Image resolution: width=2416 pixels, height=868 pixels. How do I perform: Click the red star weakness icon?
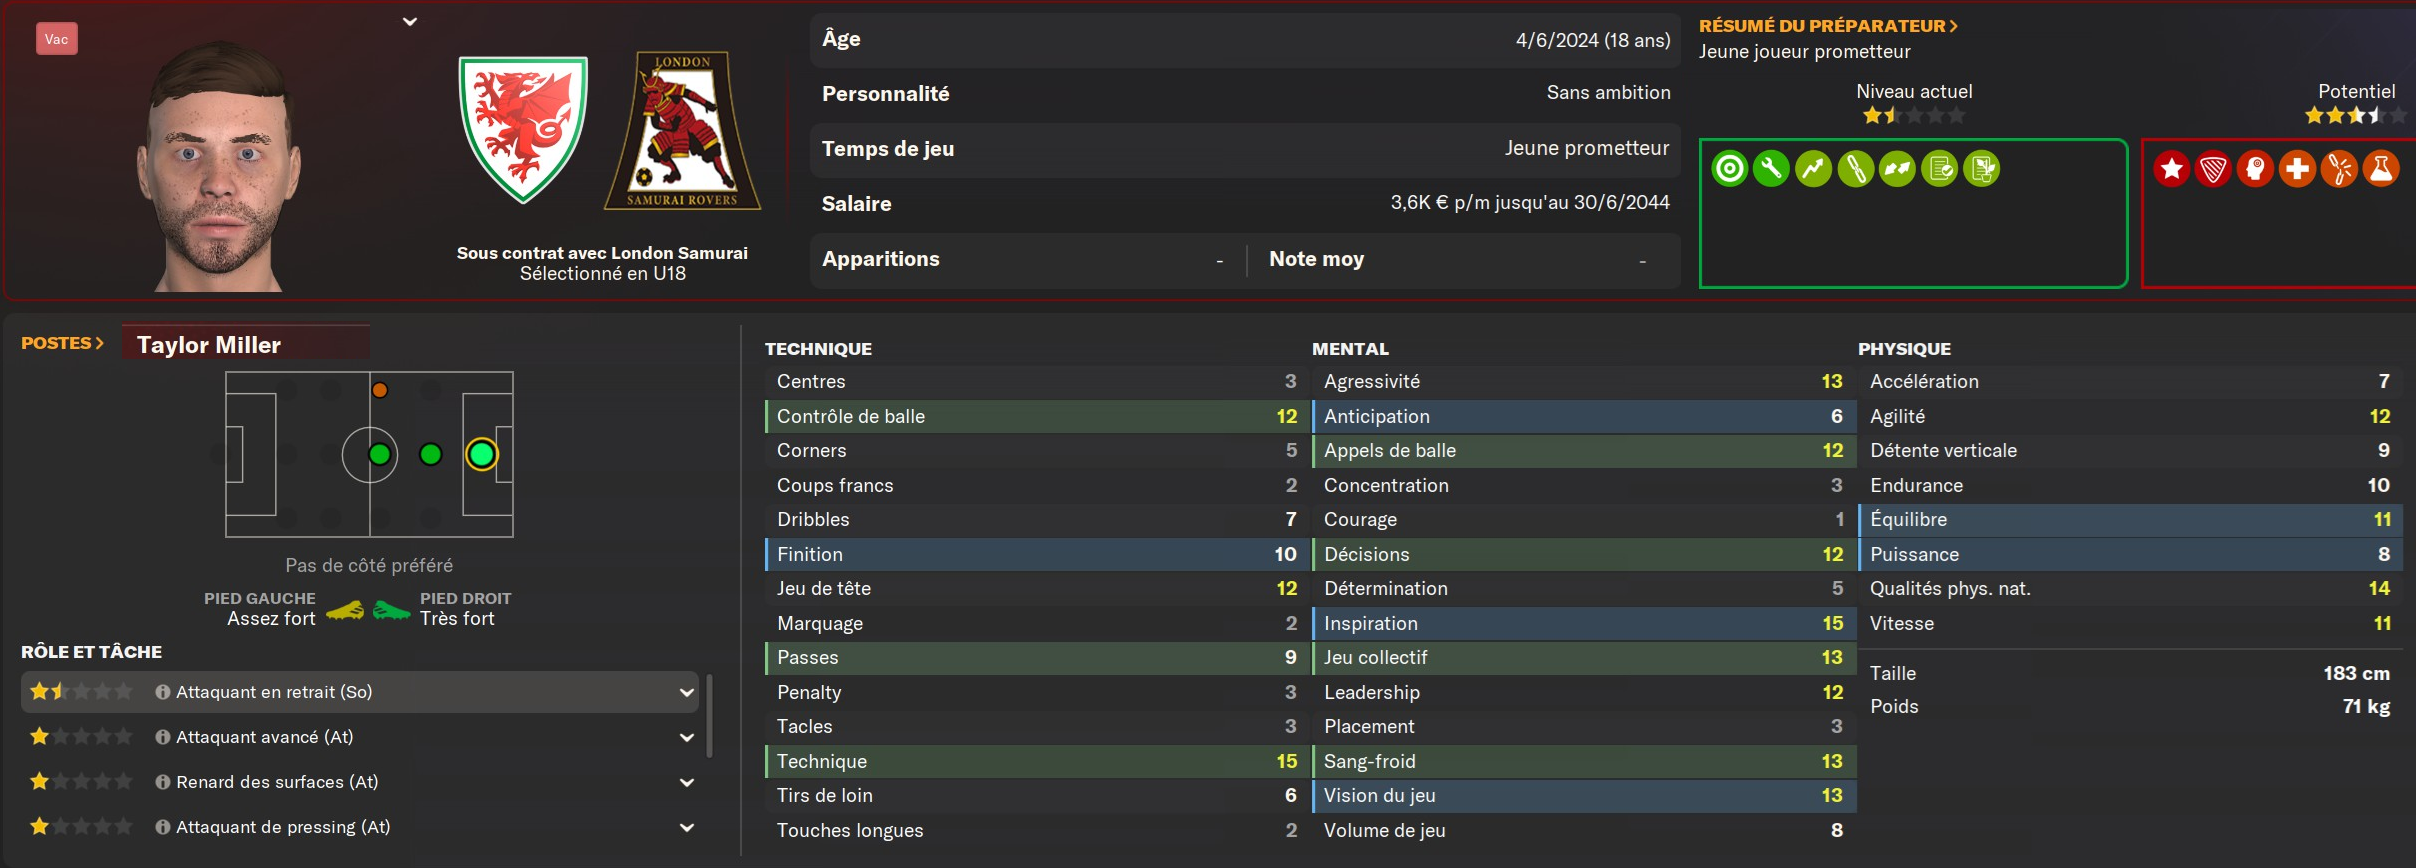(x=2171, y=169)
